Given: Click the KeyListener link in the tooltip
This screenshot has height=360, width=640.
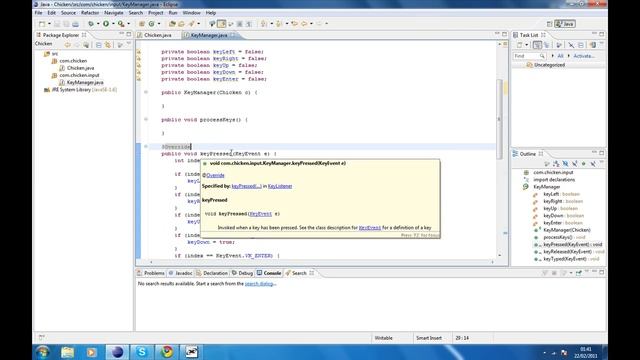Looking at the screenshot, I should click(280, 186).
